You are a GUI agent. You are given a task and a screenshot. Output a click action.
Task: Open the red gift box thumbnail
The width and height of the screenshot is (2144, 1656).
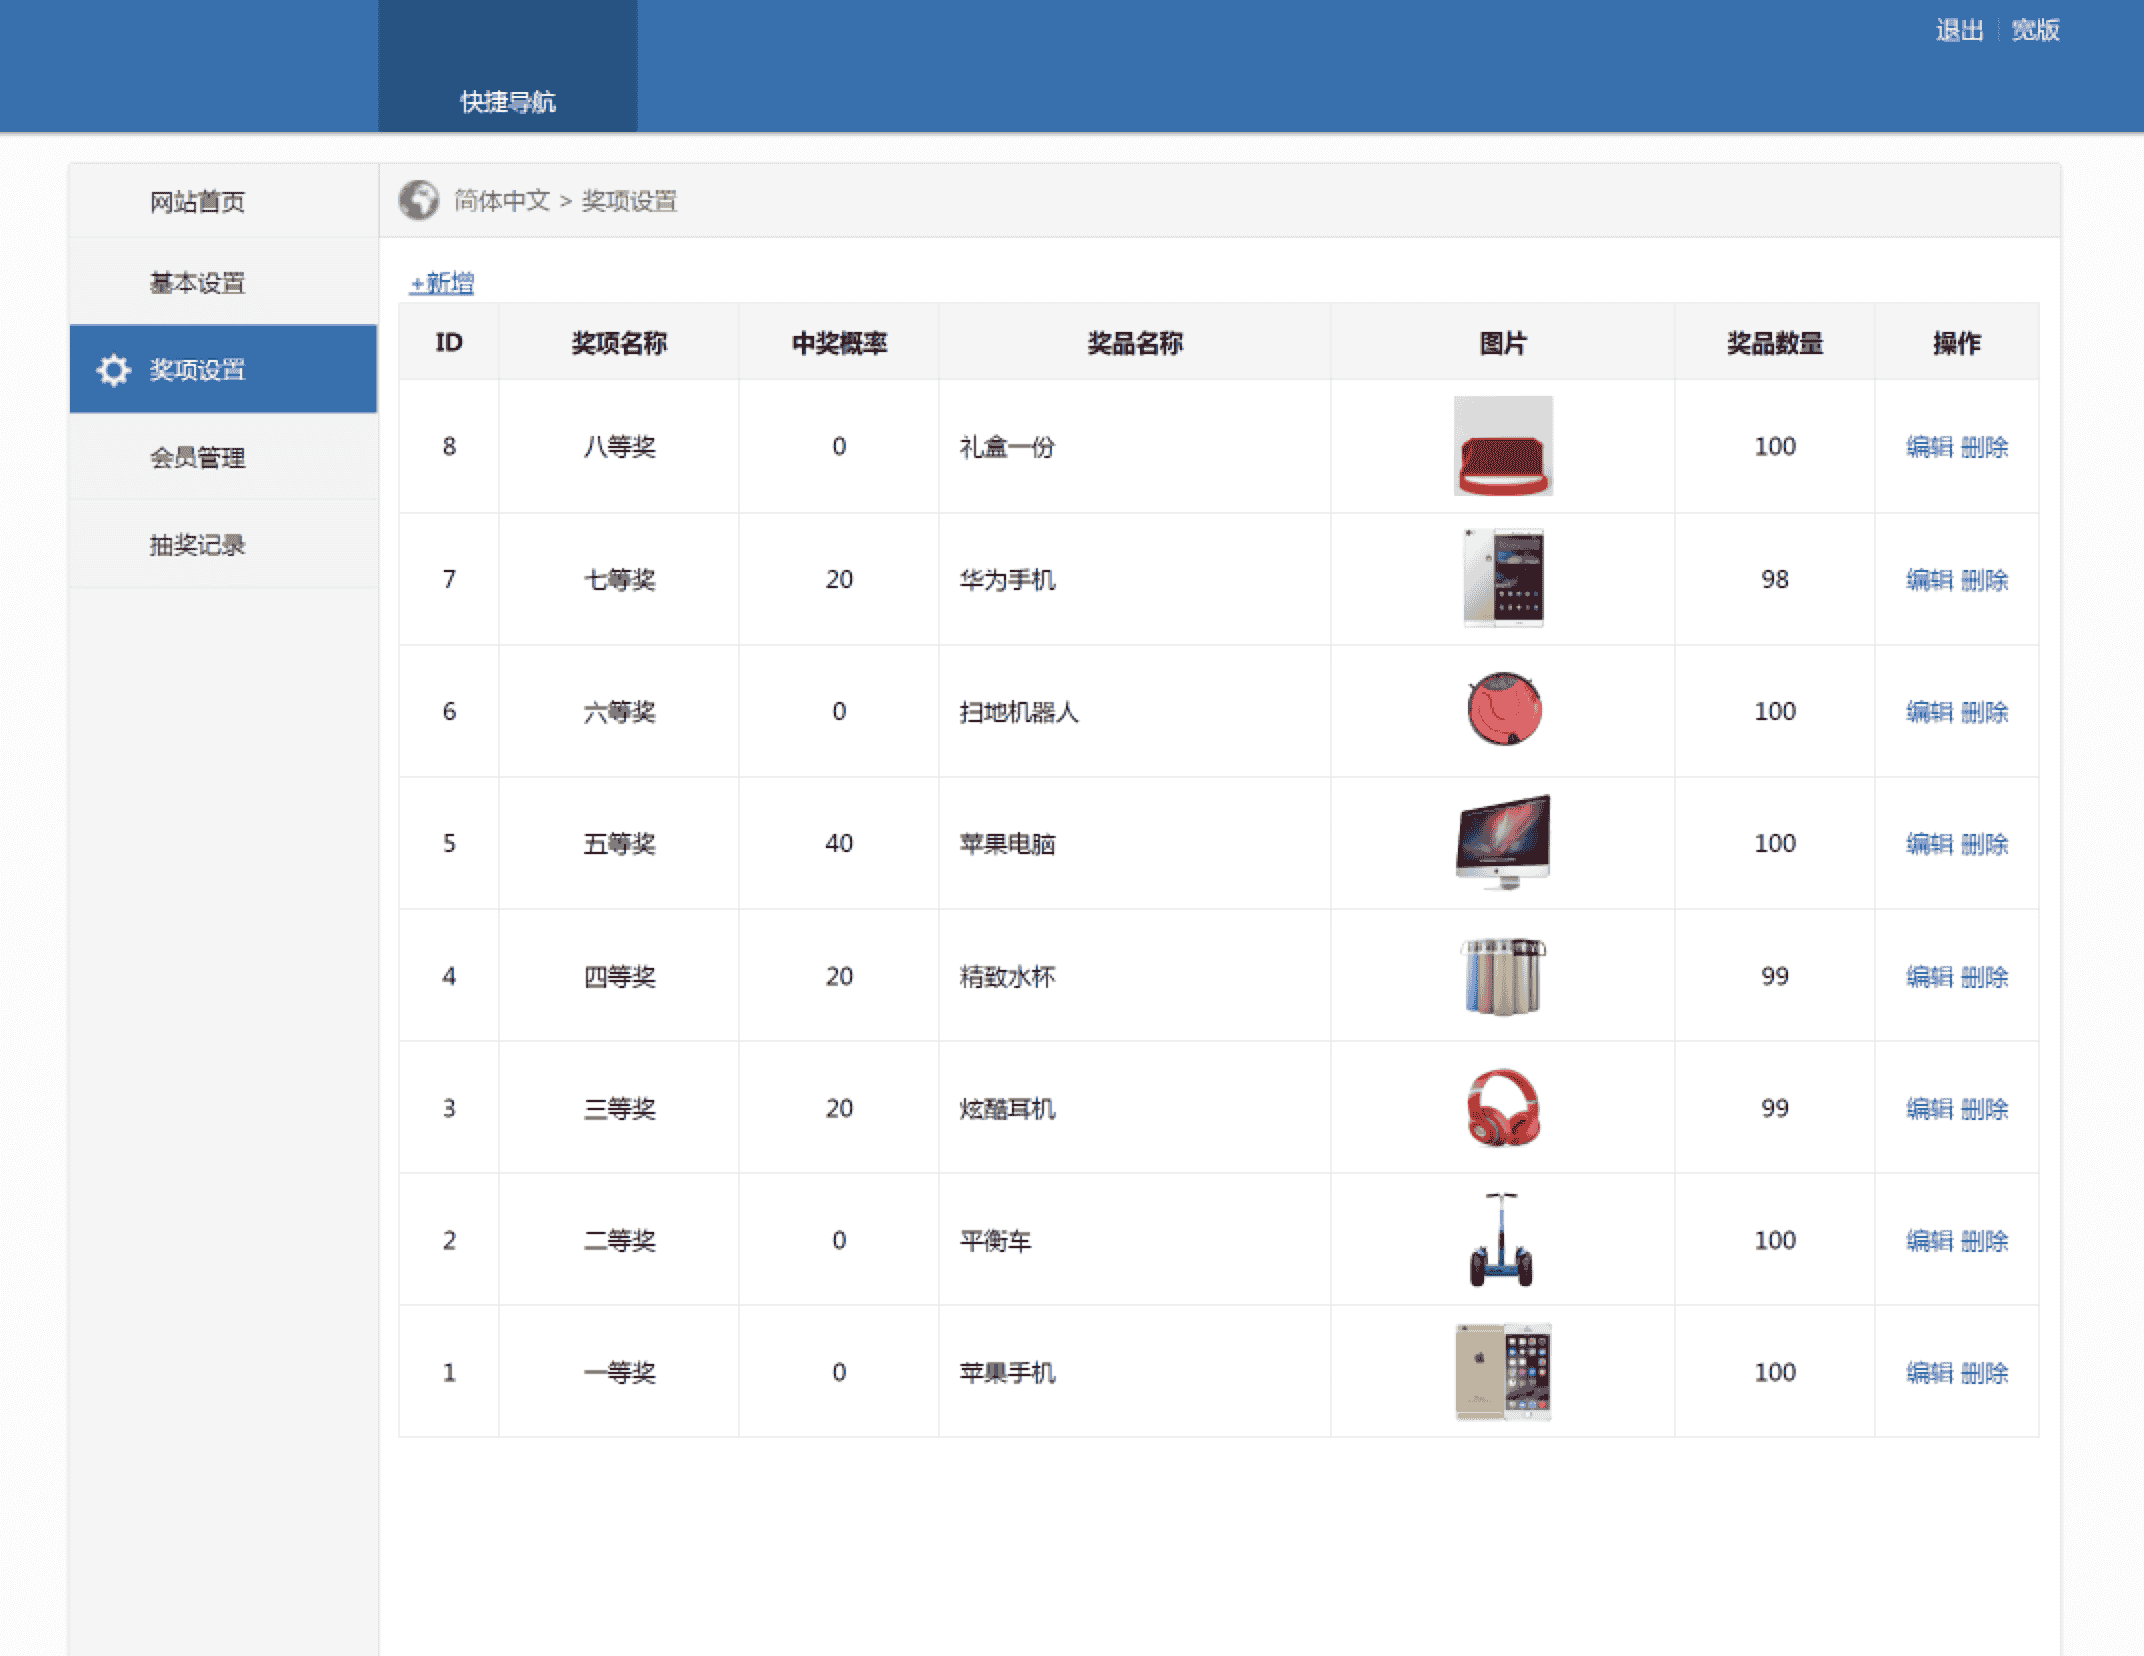tap(1502, 446)
